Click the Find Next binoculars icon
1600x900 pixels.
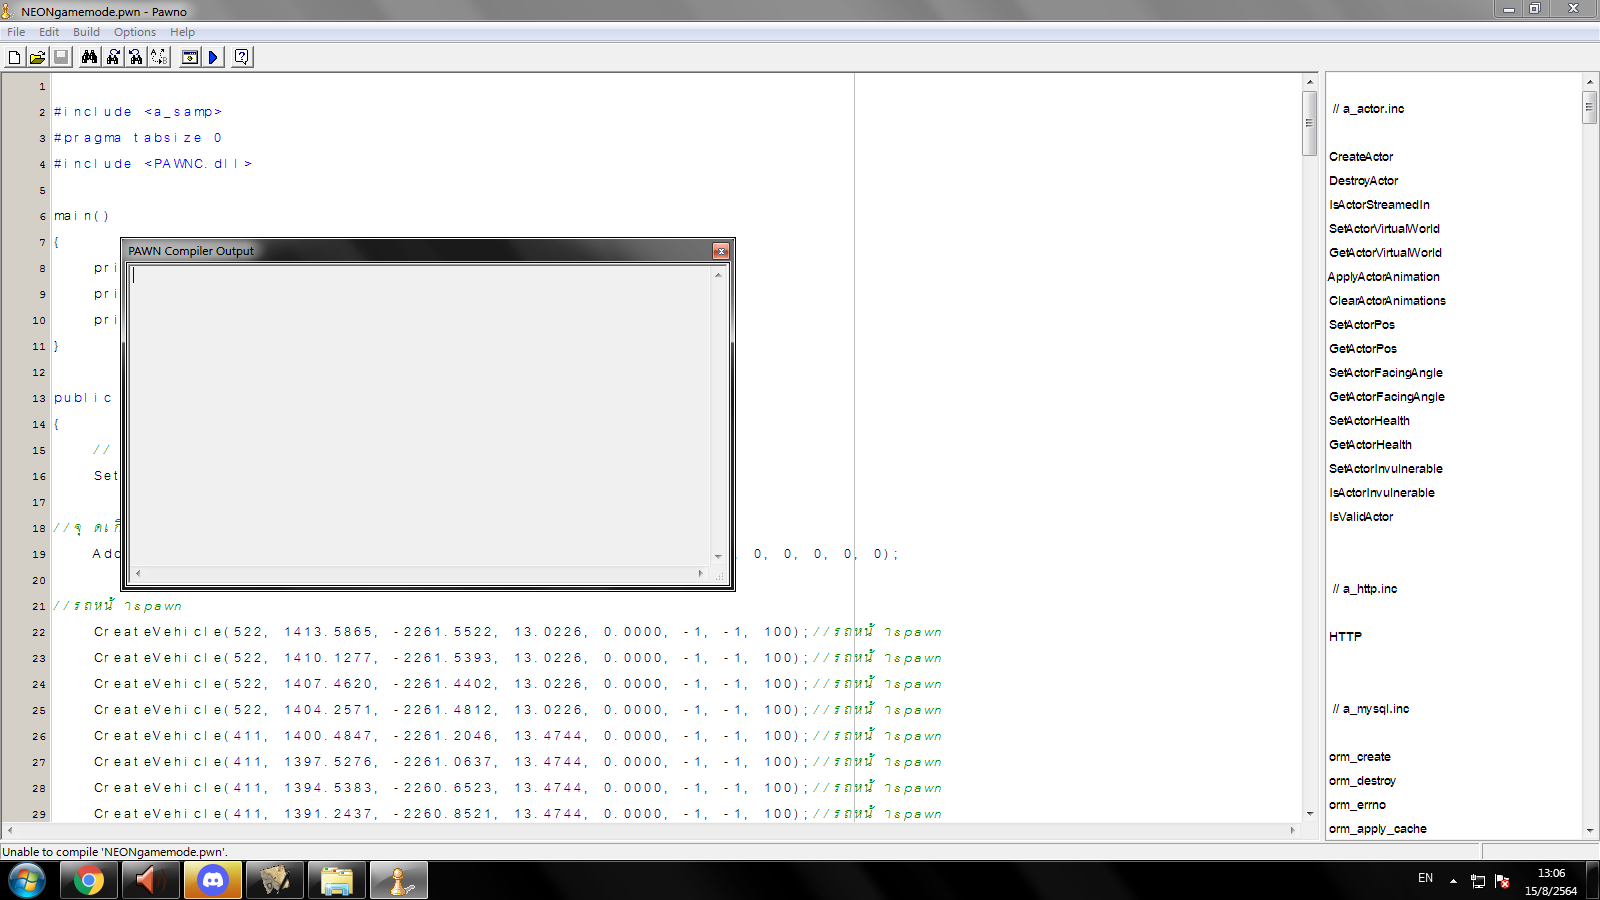[113, 57]
